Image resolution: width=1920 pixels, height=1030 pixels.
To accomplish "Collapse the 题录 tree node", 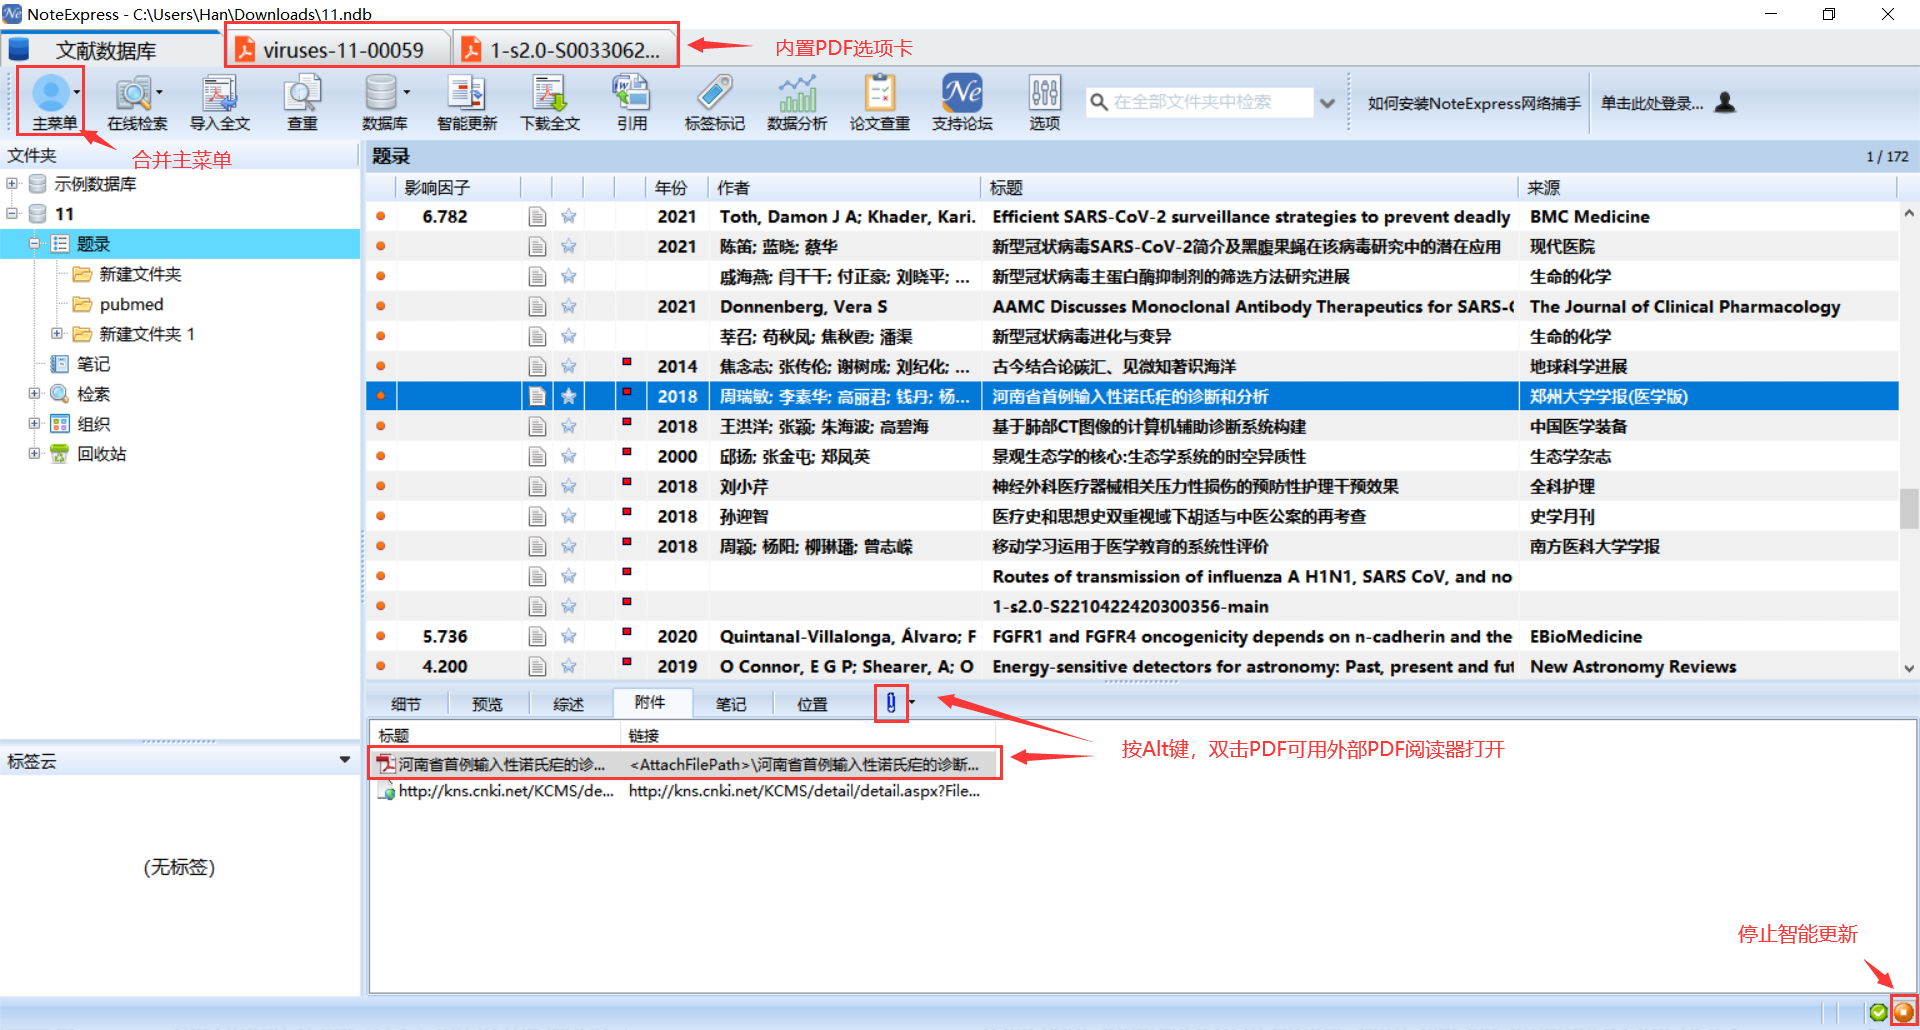I will tap(34, 243).
